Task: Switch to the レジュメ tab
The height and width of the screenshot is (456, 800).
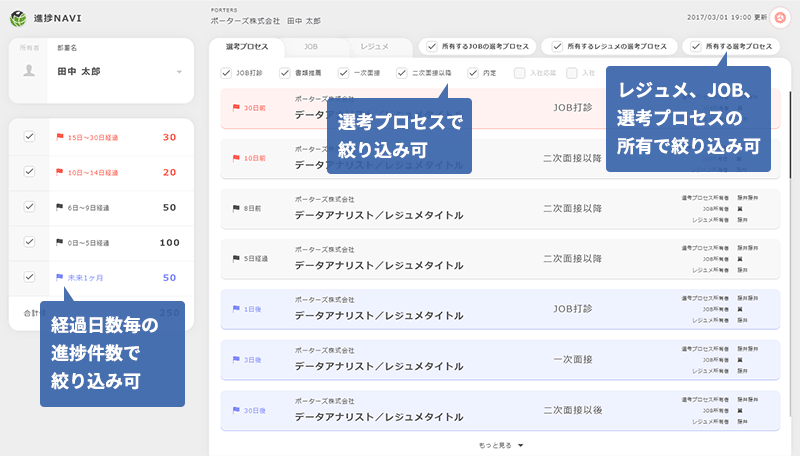Action: click(374, 46)
